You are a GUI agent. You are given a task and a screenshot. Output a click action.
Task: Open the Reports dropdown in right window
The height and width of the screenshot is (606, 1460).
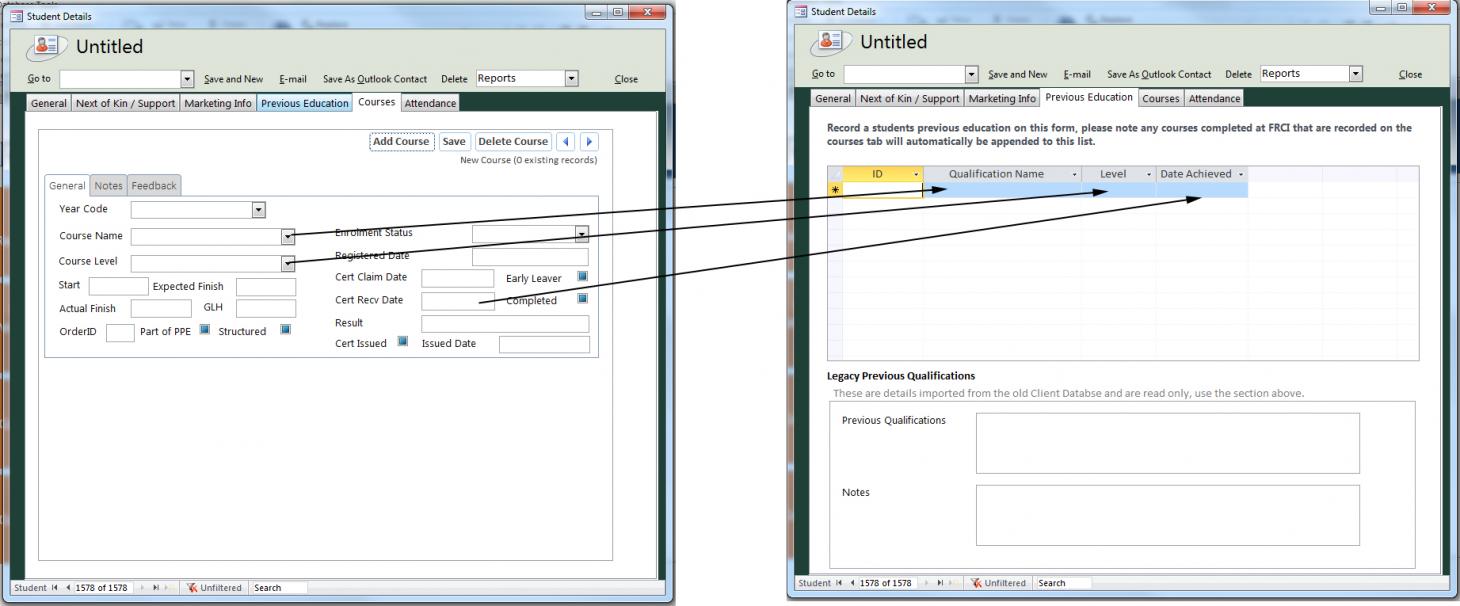[x=1356, y=73]
